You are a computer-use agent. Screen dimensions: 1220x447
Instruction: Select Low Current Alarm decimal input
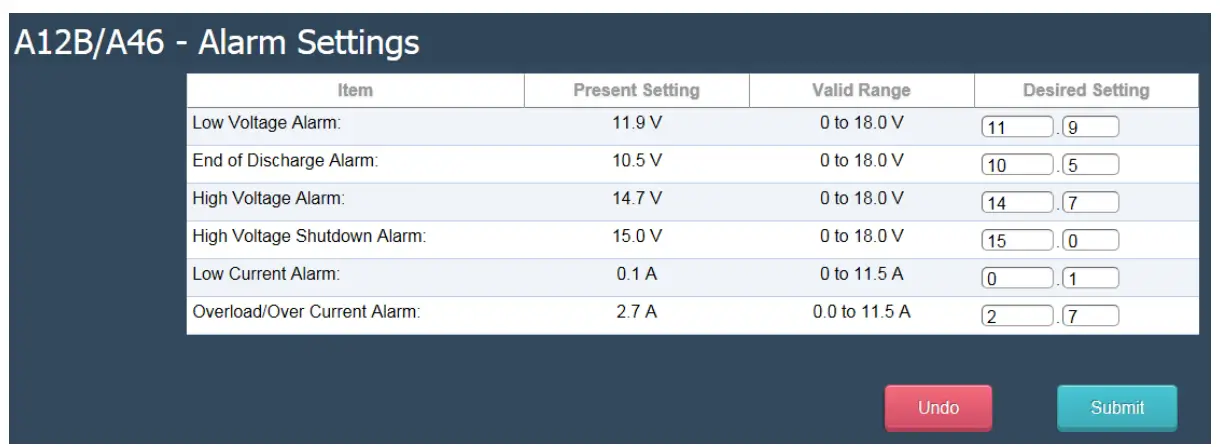tap(1091, 280)
